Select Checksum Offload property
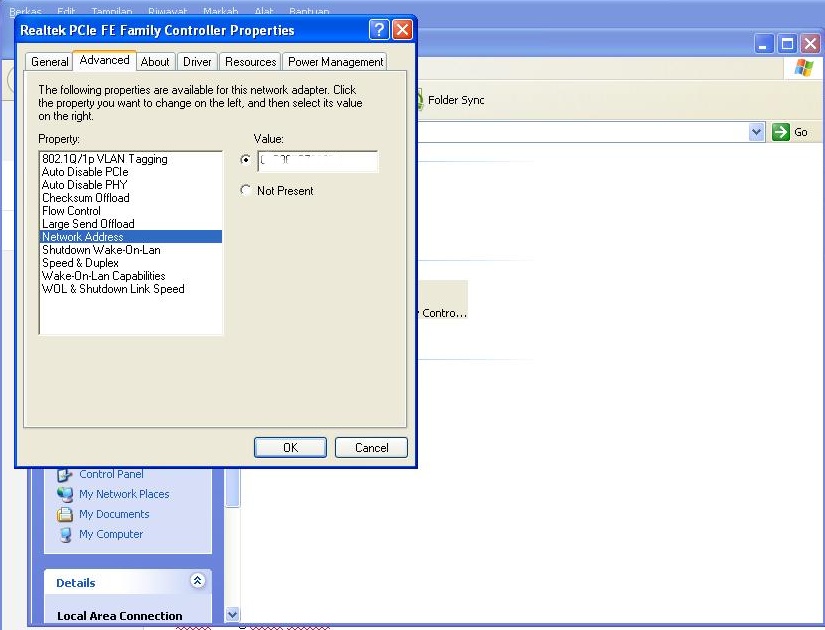Screen dimensions: 825x630 [130, 198]
